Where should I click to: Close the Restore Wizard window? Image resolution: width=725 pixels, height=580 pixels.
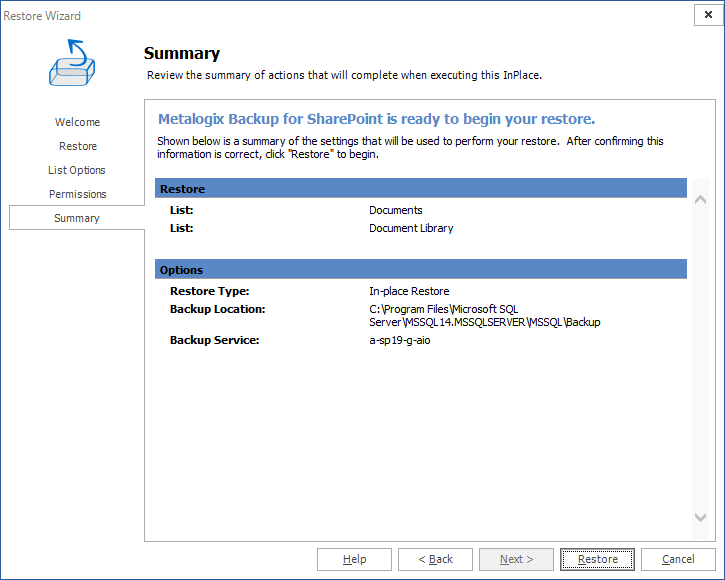pyautogui.click(x=708, y=15)
